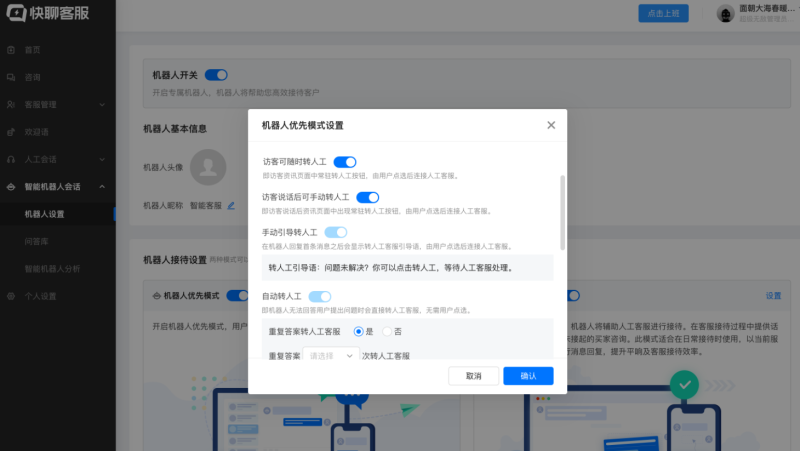800x451 pixels.
Task: Click the 智能机器人会话 robot icon
Action: (11, 187)
